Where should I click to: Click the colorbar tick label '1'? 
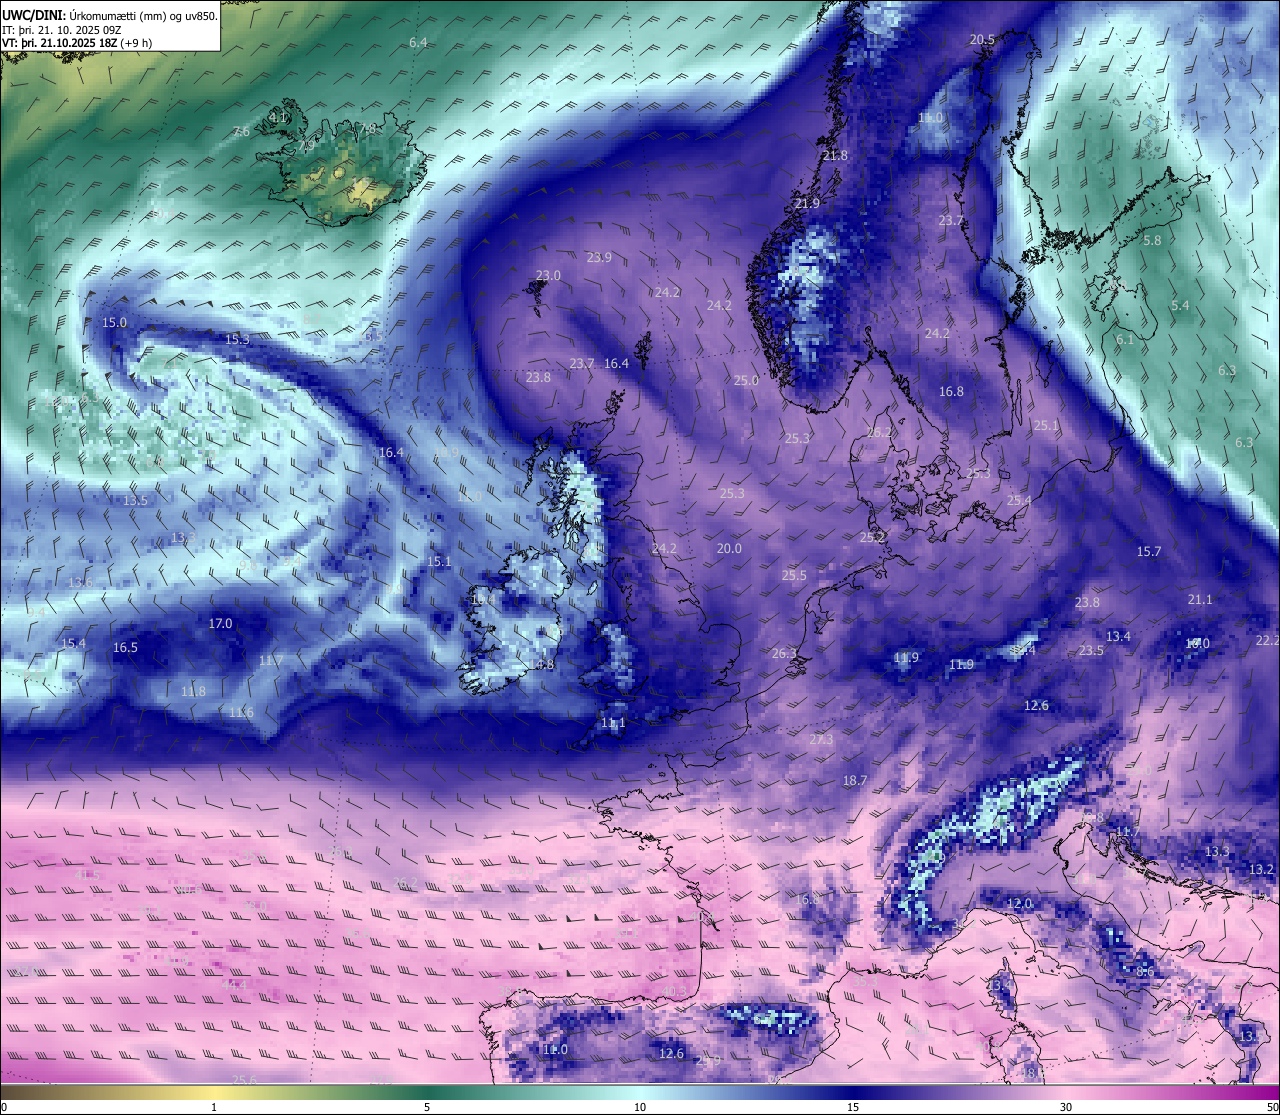click(214, 1107)
